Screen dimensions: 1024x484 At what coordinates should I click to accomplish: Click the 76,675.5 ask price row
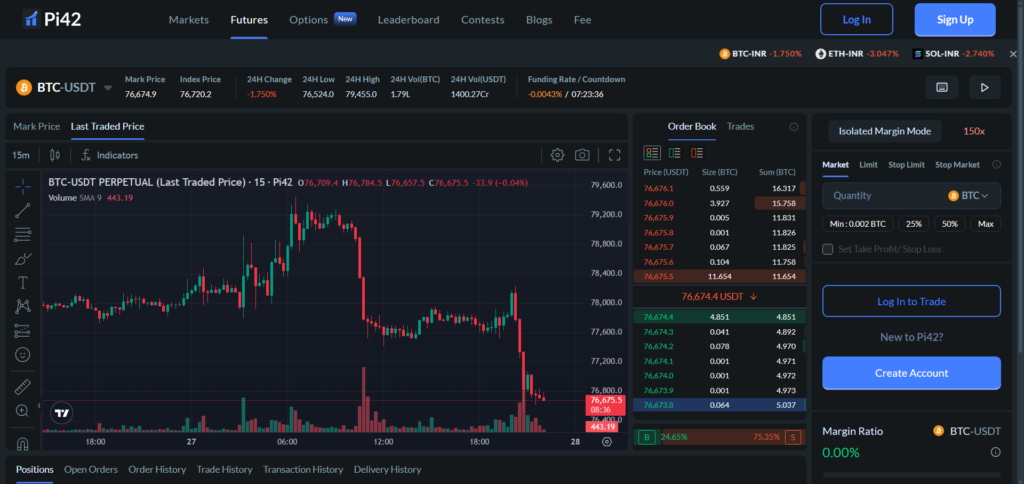pos(721,277)
